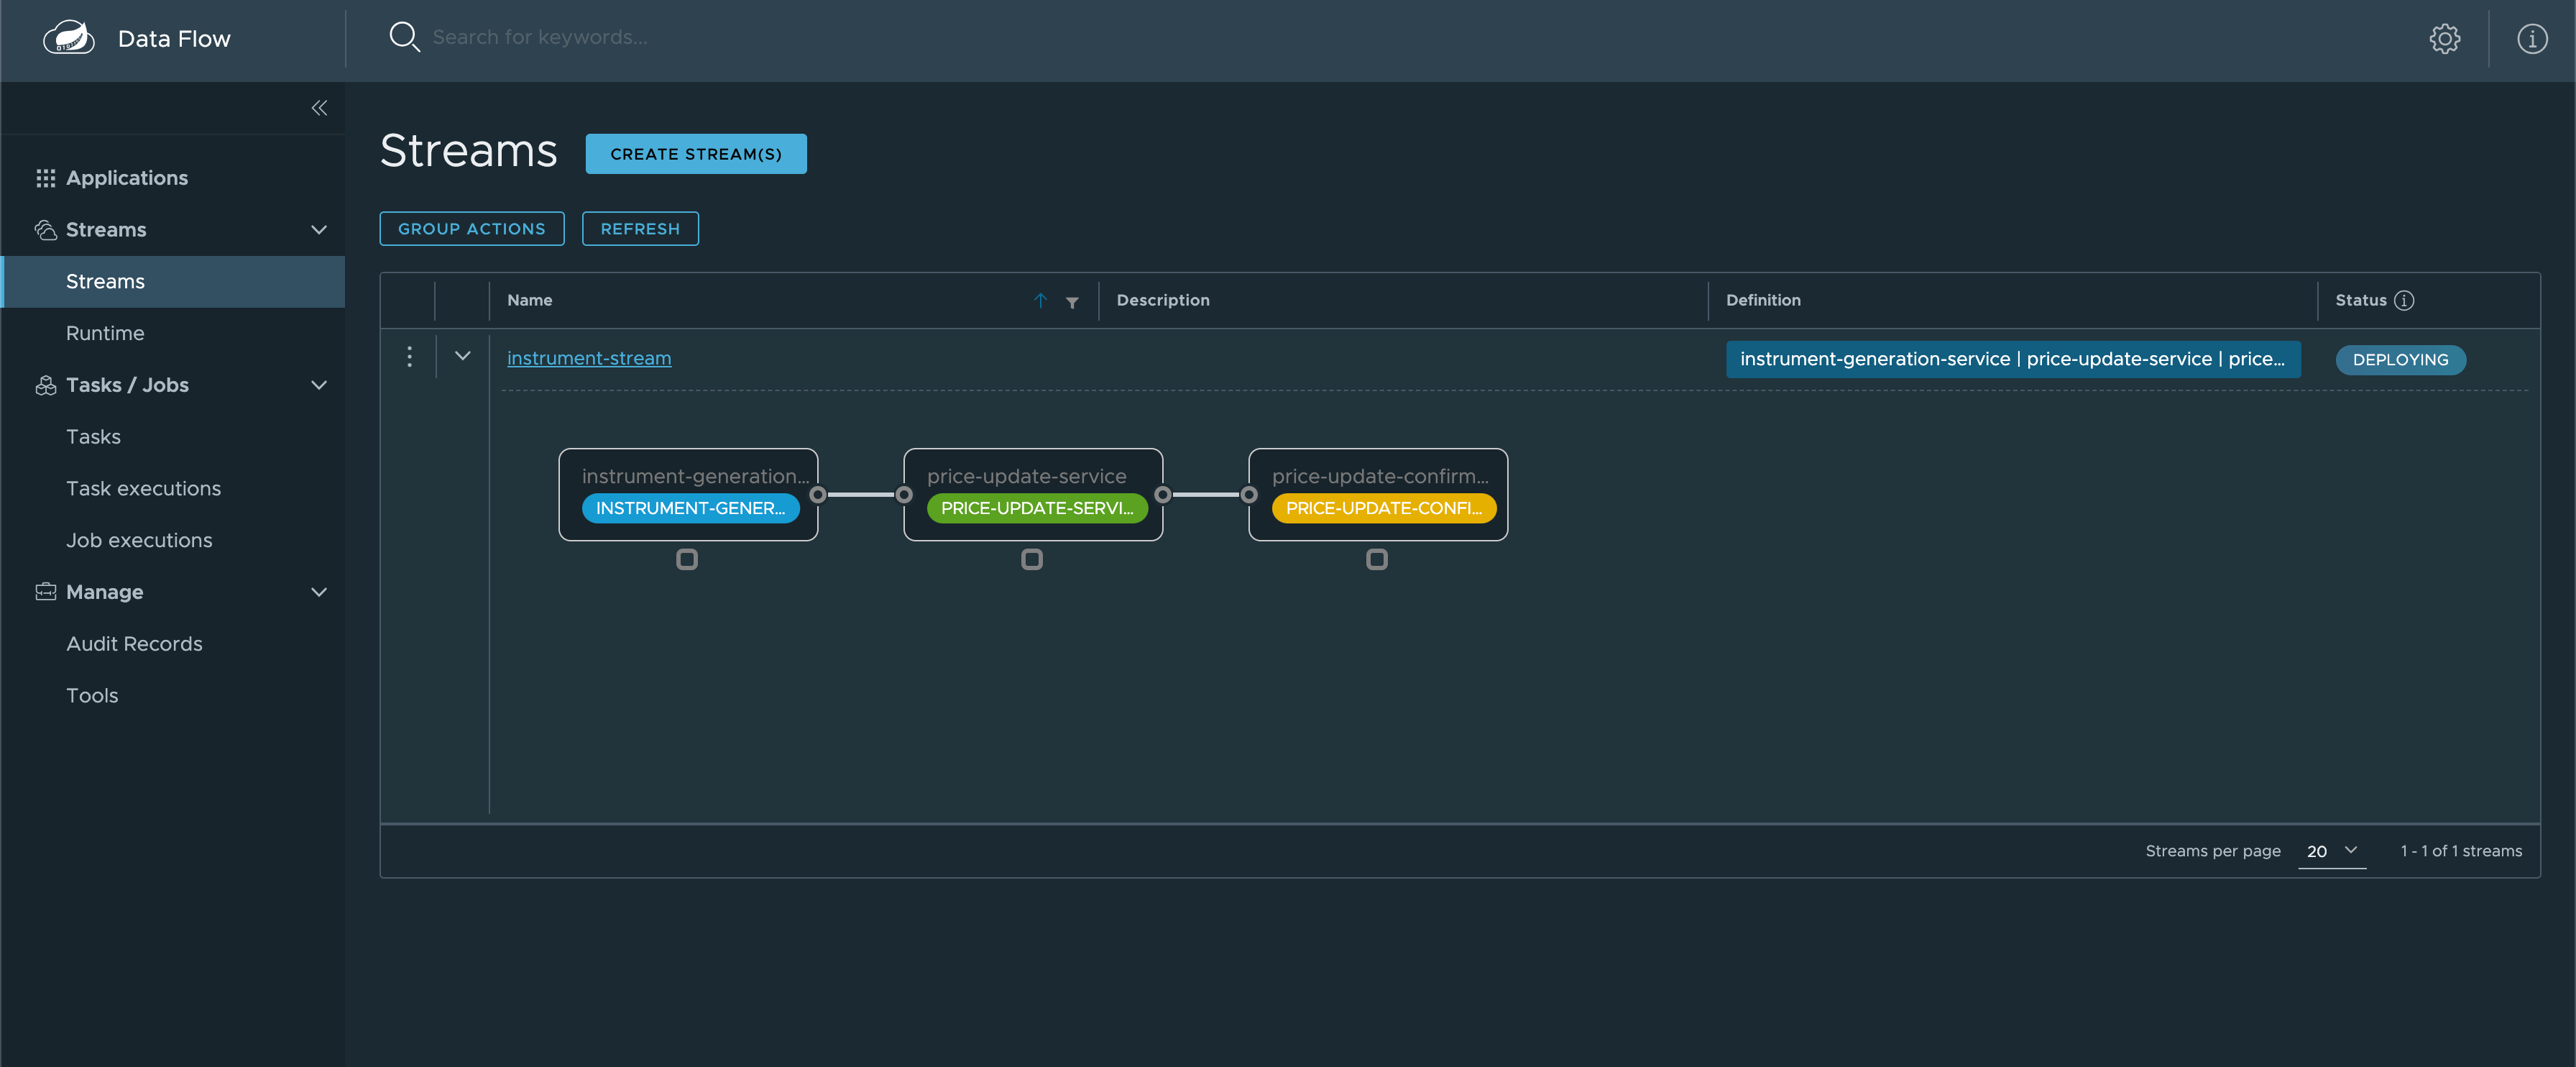Select Audit Records in the sidebar
The width and height of the screenshot is (2576, 1067).
[134, 643]
